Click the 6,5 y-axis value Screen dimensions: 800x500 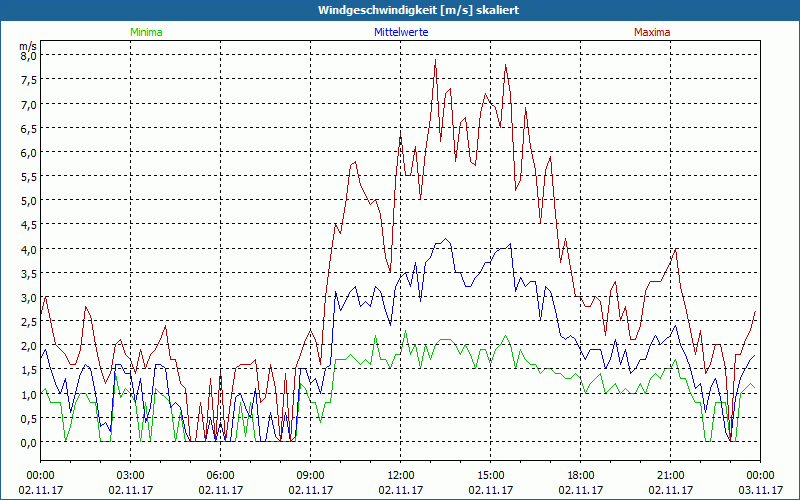pyautogui.click(x=28, y=129)
